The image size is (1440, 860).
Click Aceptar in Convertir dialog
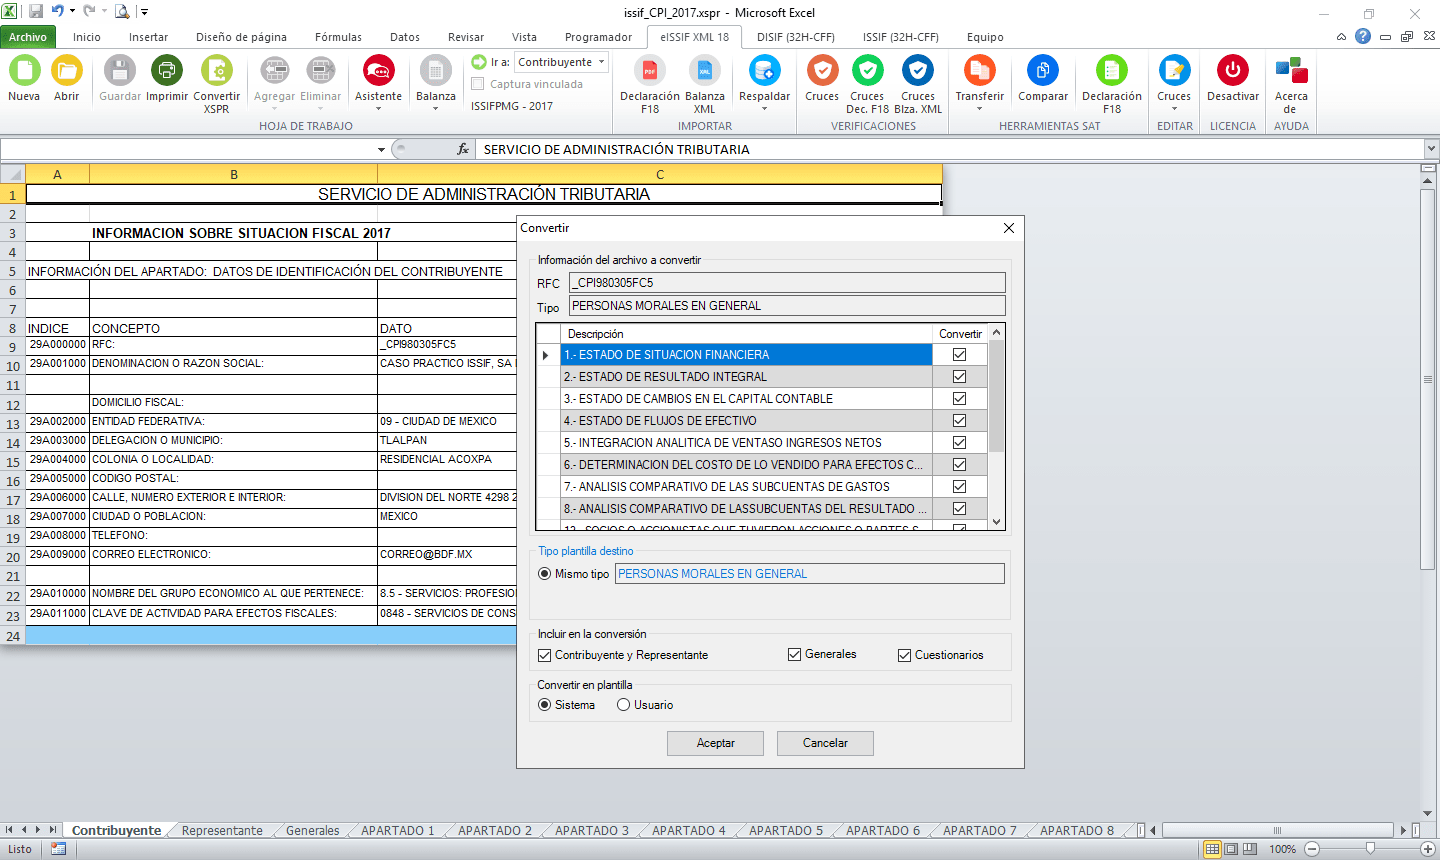click(716, 743)
